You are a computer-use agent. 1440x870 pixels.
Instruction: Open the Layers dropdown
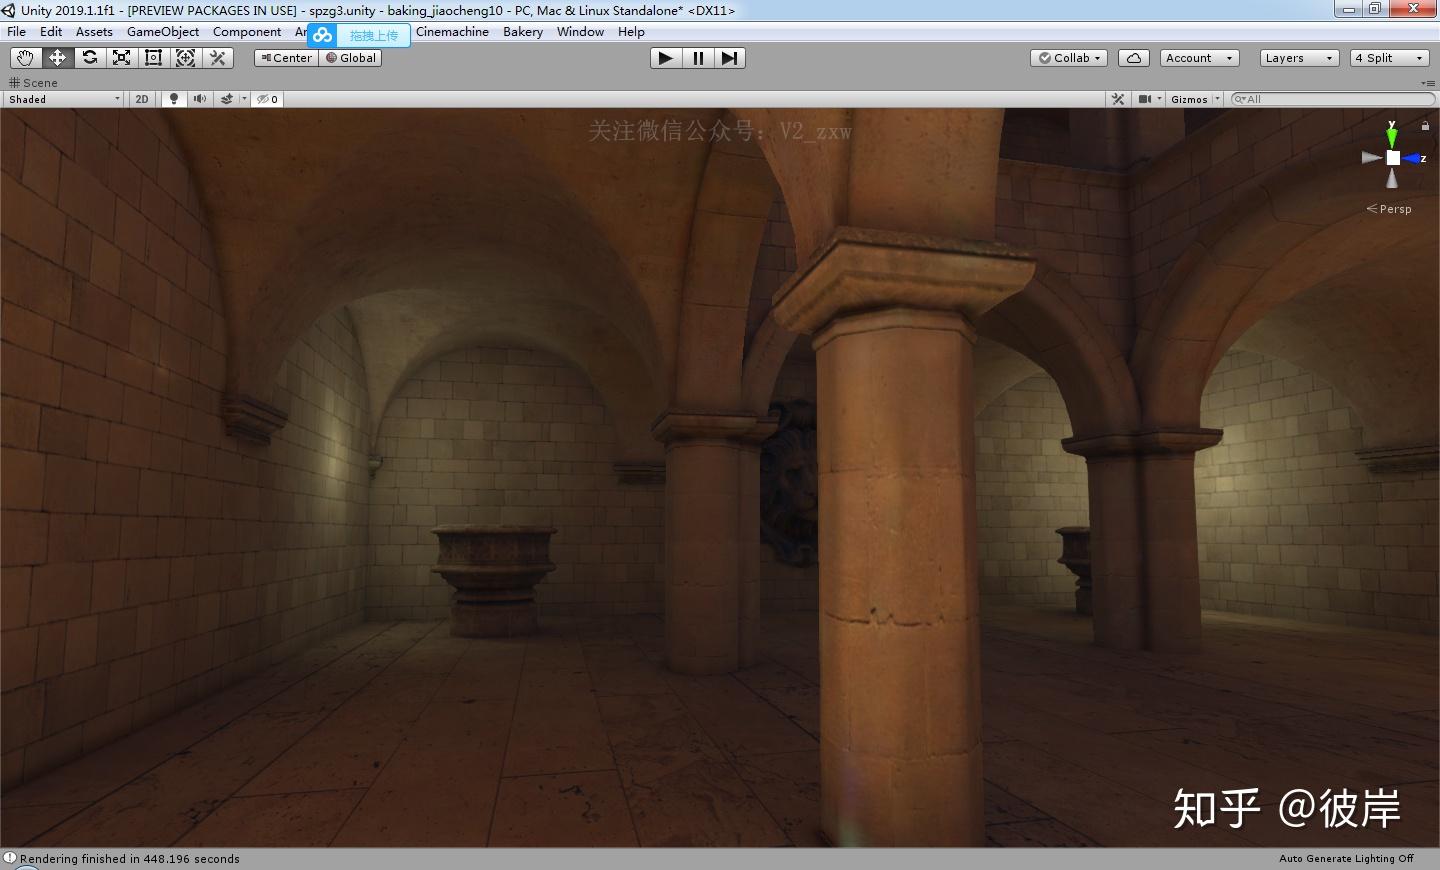pyautogui.click(x=1299, y=58)
